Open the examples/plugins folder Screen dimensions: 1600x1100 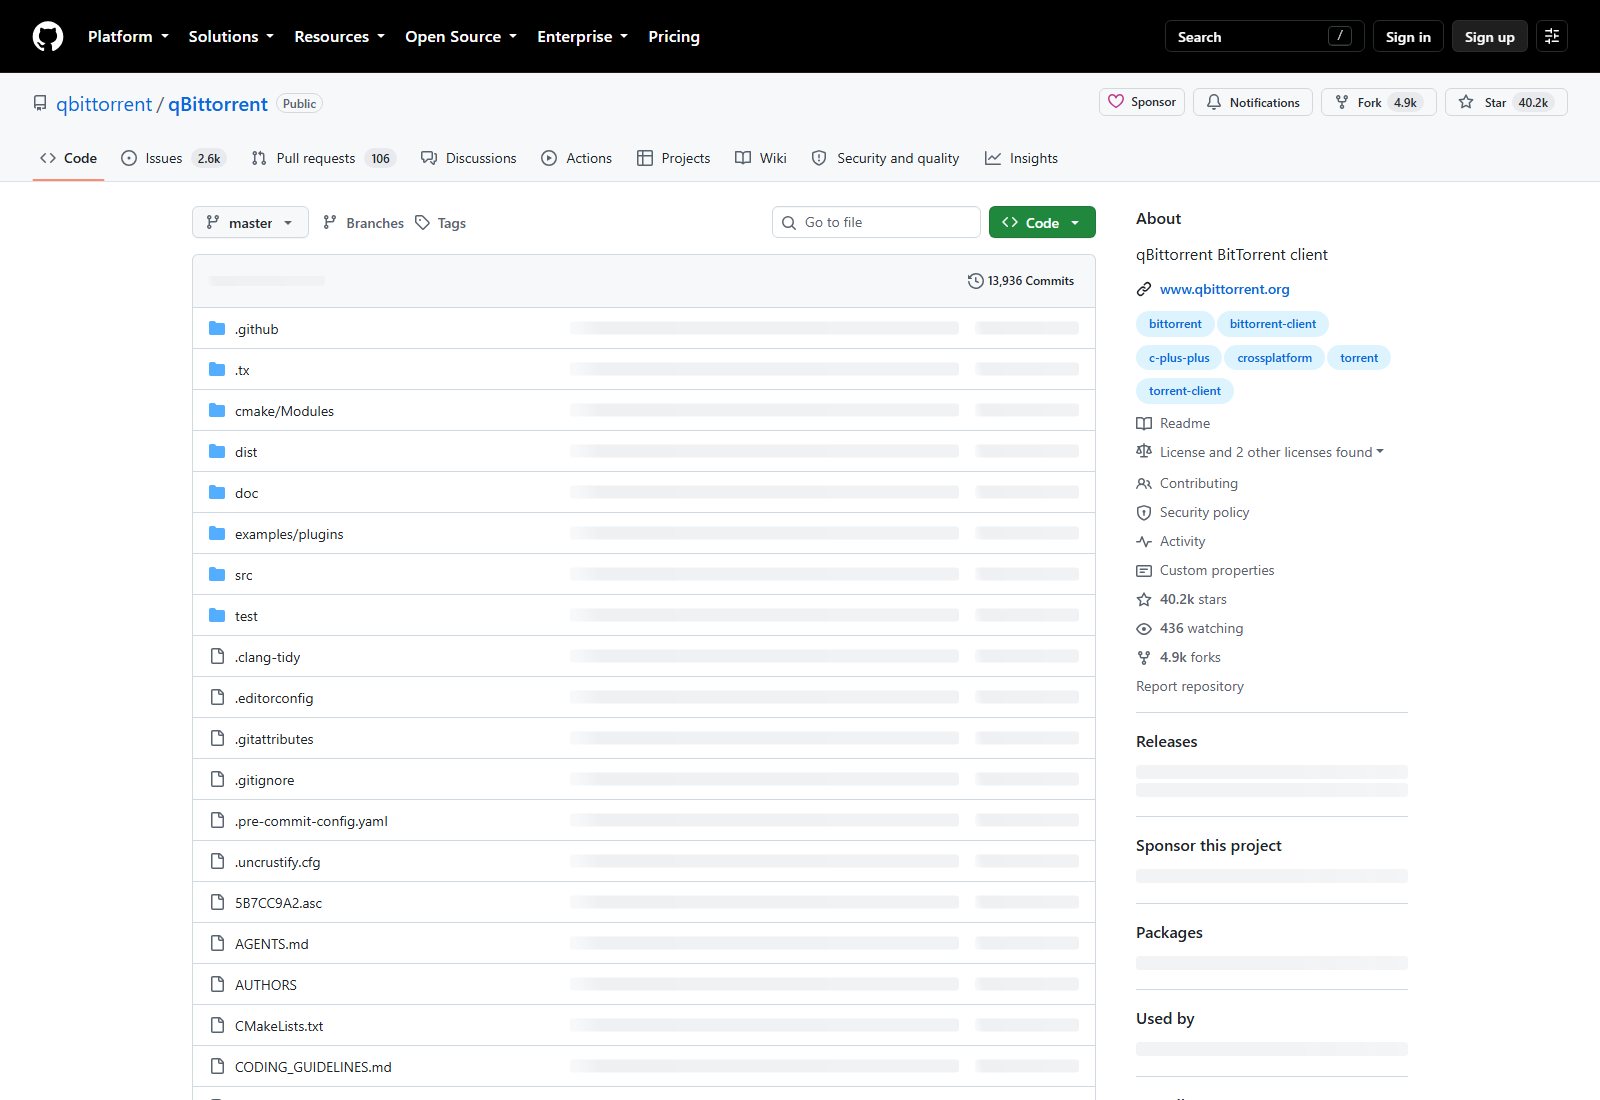click(x=289, y=534)
